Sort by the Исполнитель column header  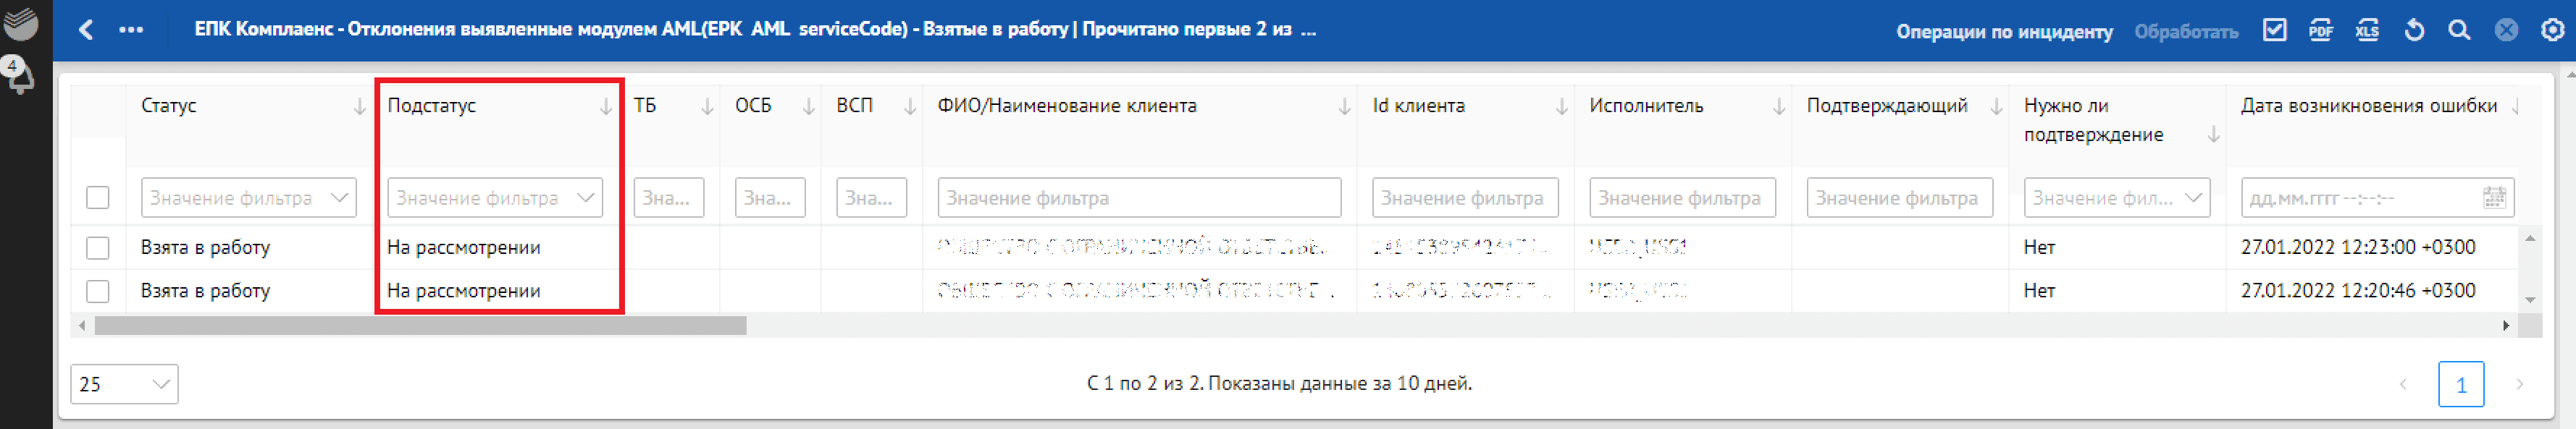1646,106
